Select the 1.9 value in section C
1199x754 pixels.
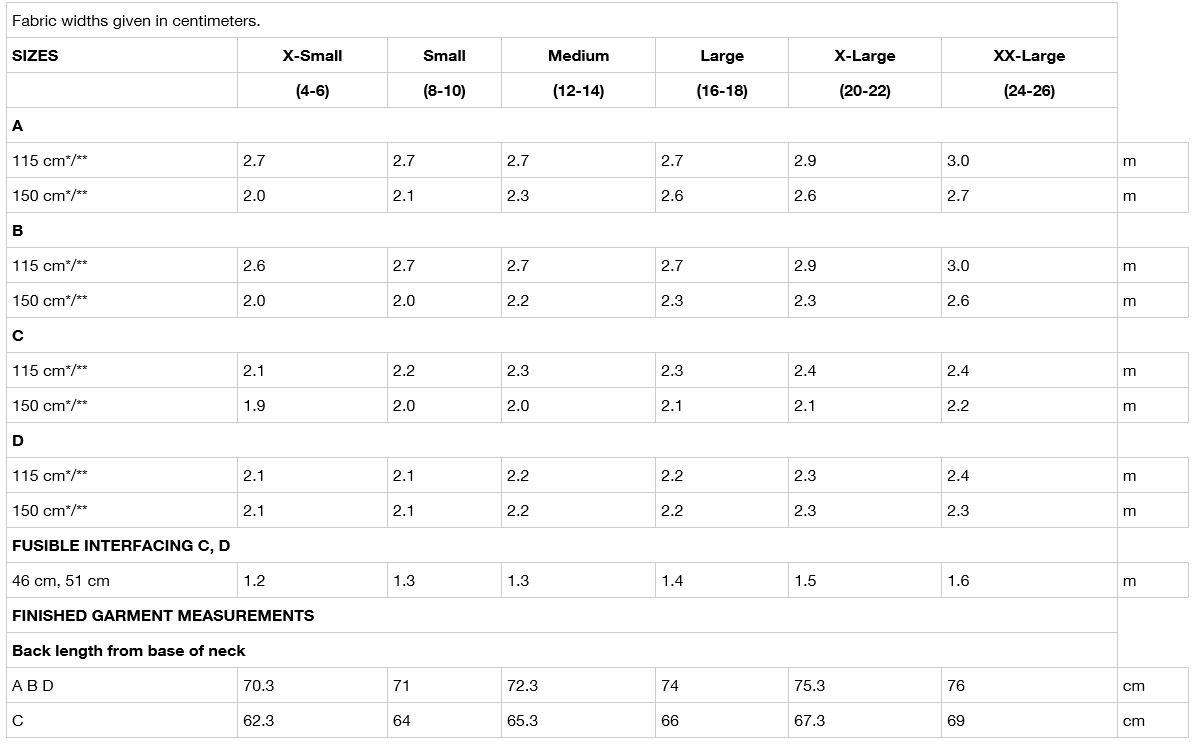(254, 406)
